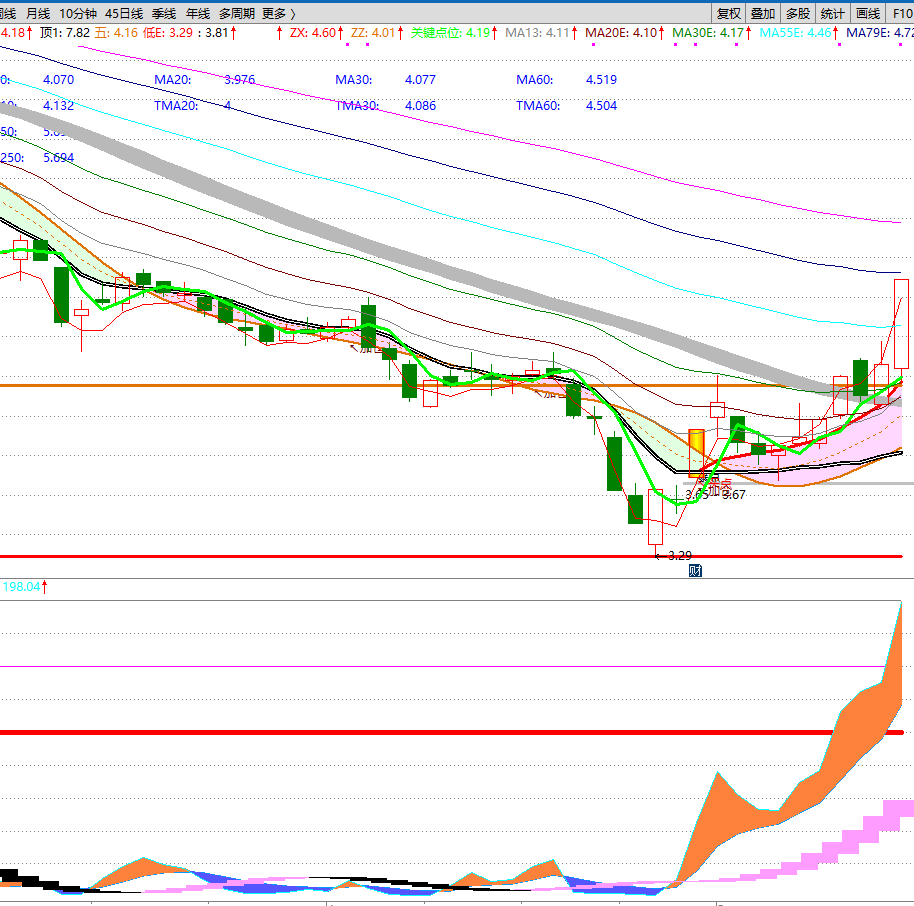Click the ZZ: 4.01 indicator value
This screenshot has height=906, width=914.
(373, 33)
